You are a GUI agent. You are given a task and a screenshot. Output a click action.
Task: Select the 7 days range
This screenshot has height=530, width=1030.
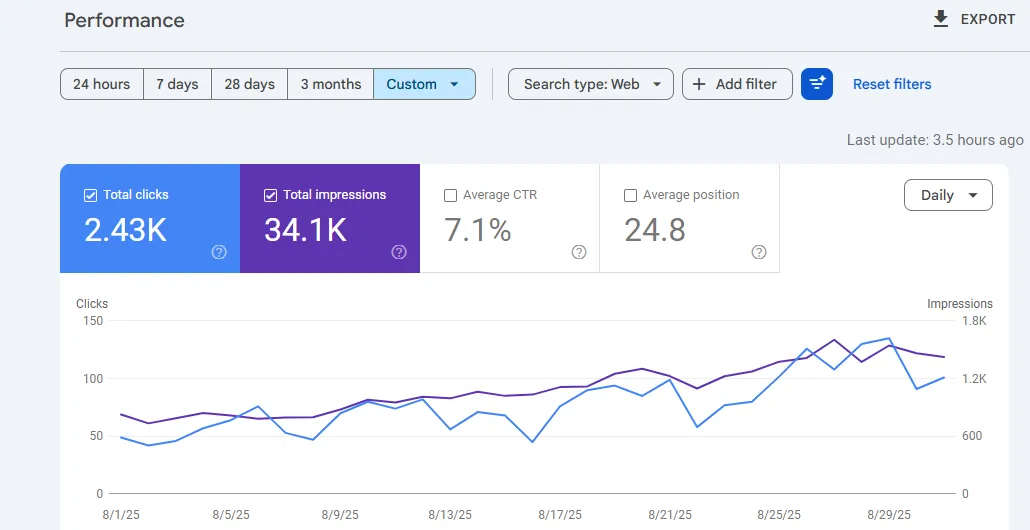pos(177,84)
